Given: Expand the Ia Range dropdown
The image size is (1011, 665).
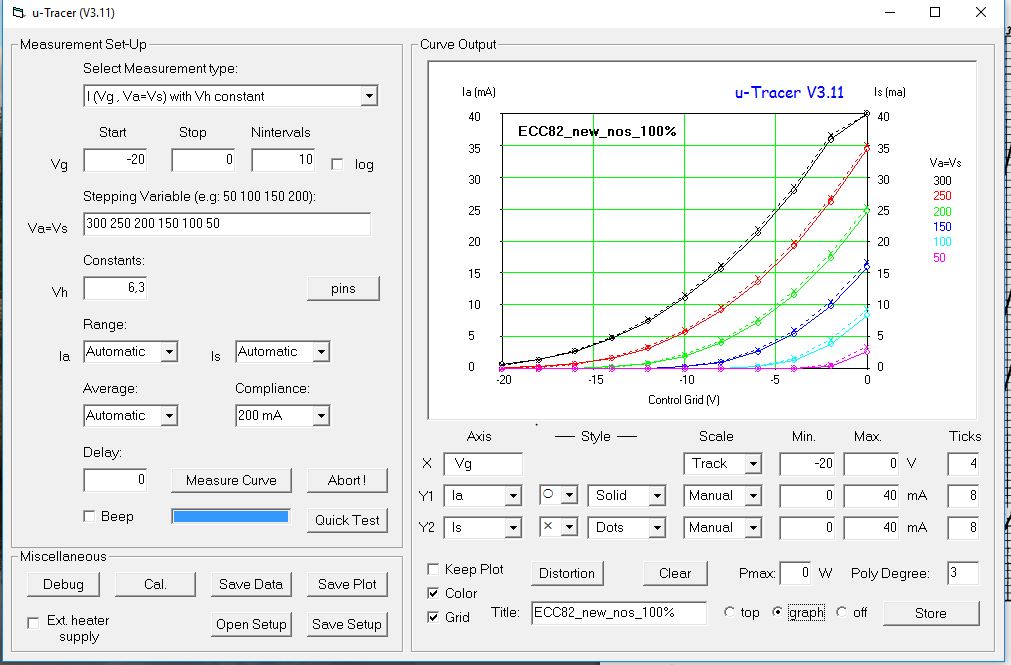Looking at the screenshot, I should pos(168,352).
